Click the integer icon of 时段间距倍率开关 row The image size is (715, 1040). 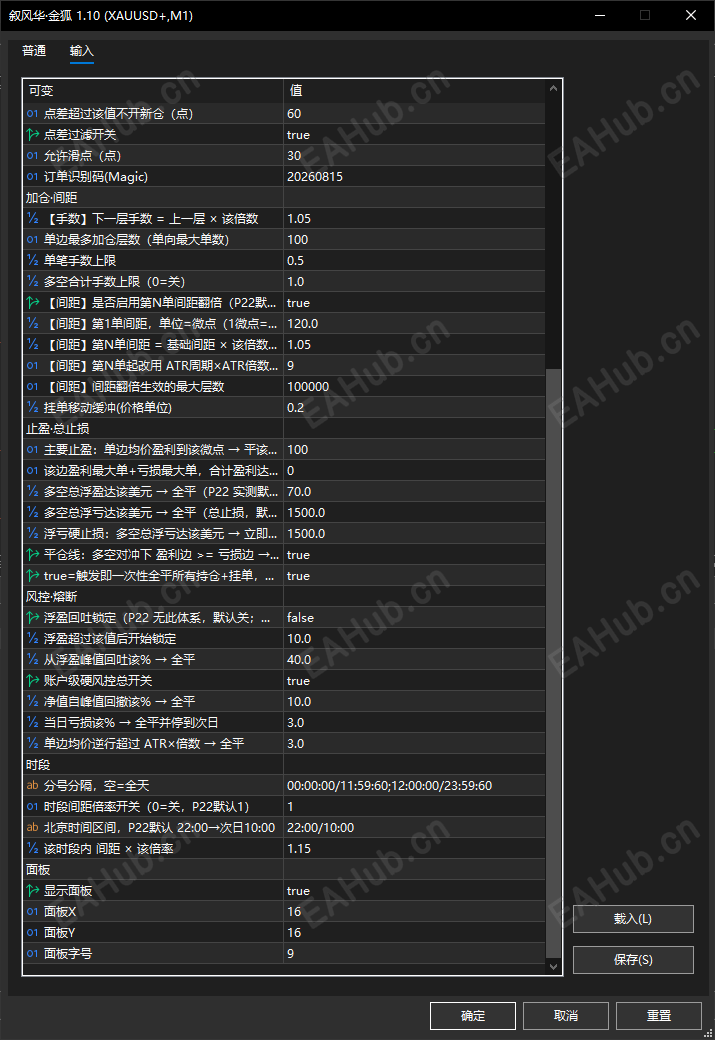click(x=32, y=807)
